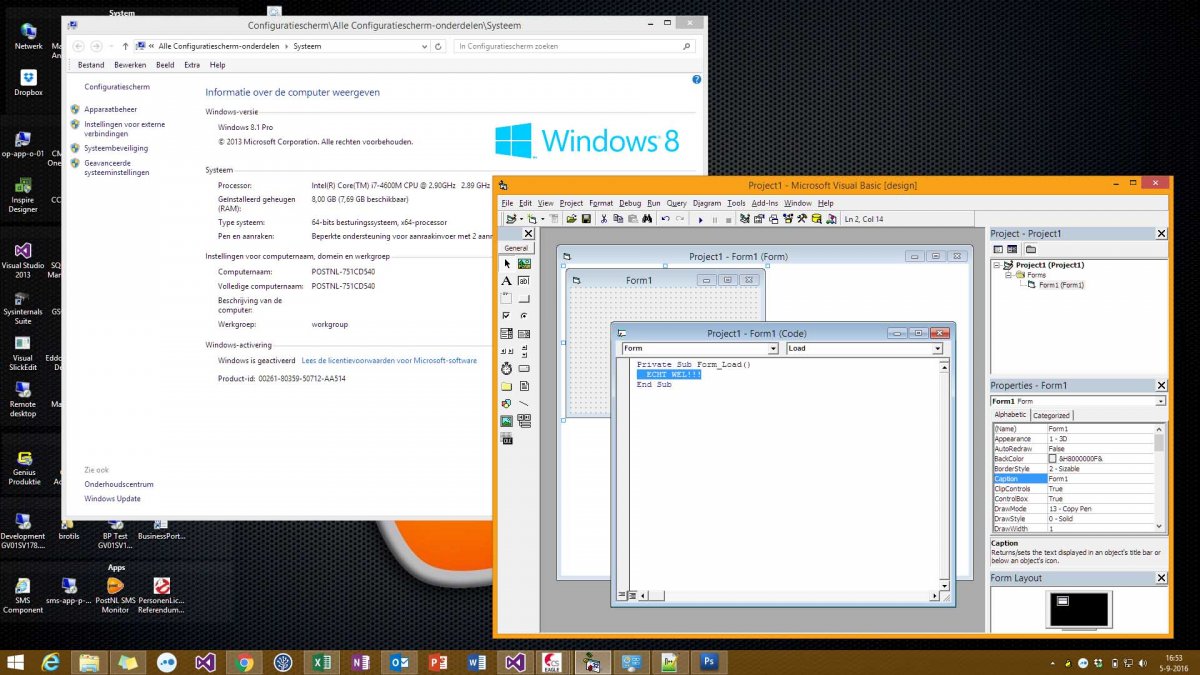1200x675 pixels.
Task: Open the Systeembeveiliging link
Action: [116, 148]
